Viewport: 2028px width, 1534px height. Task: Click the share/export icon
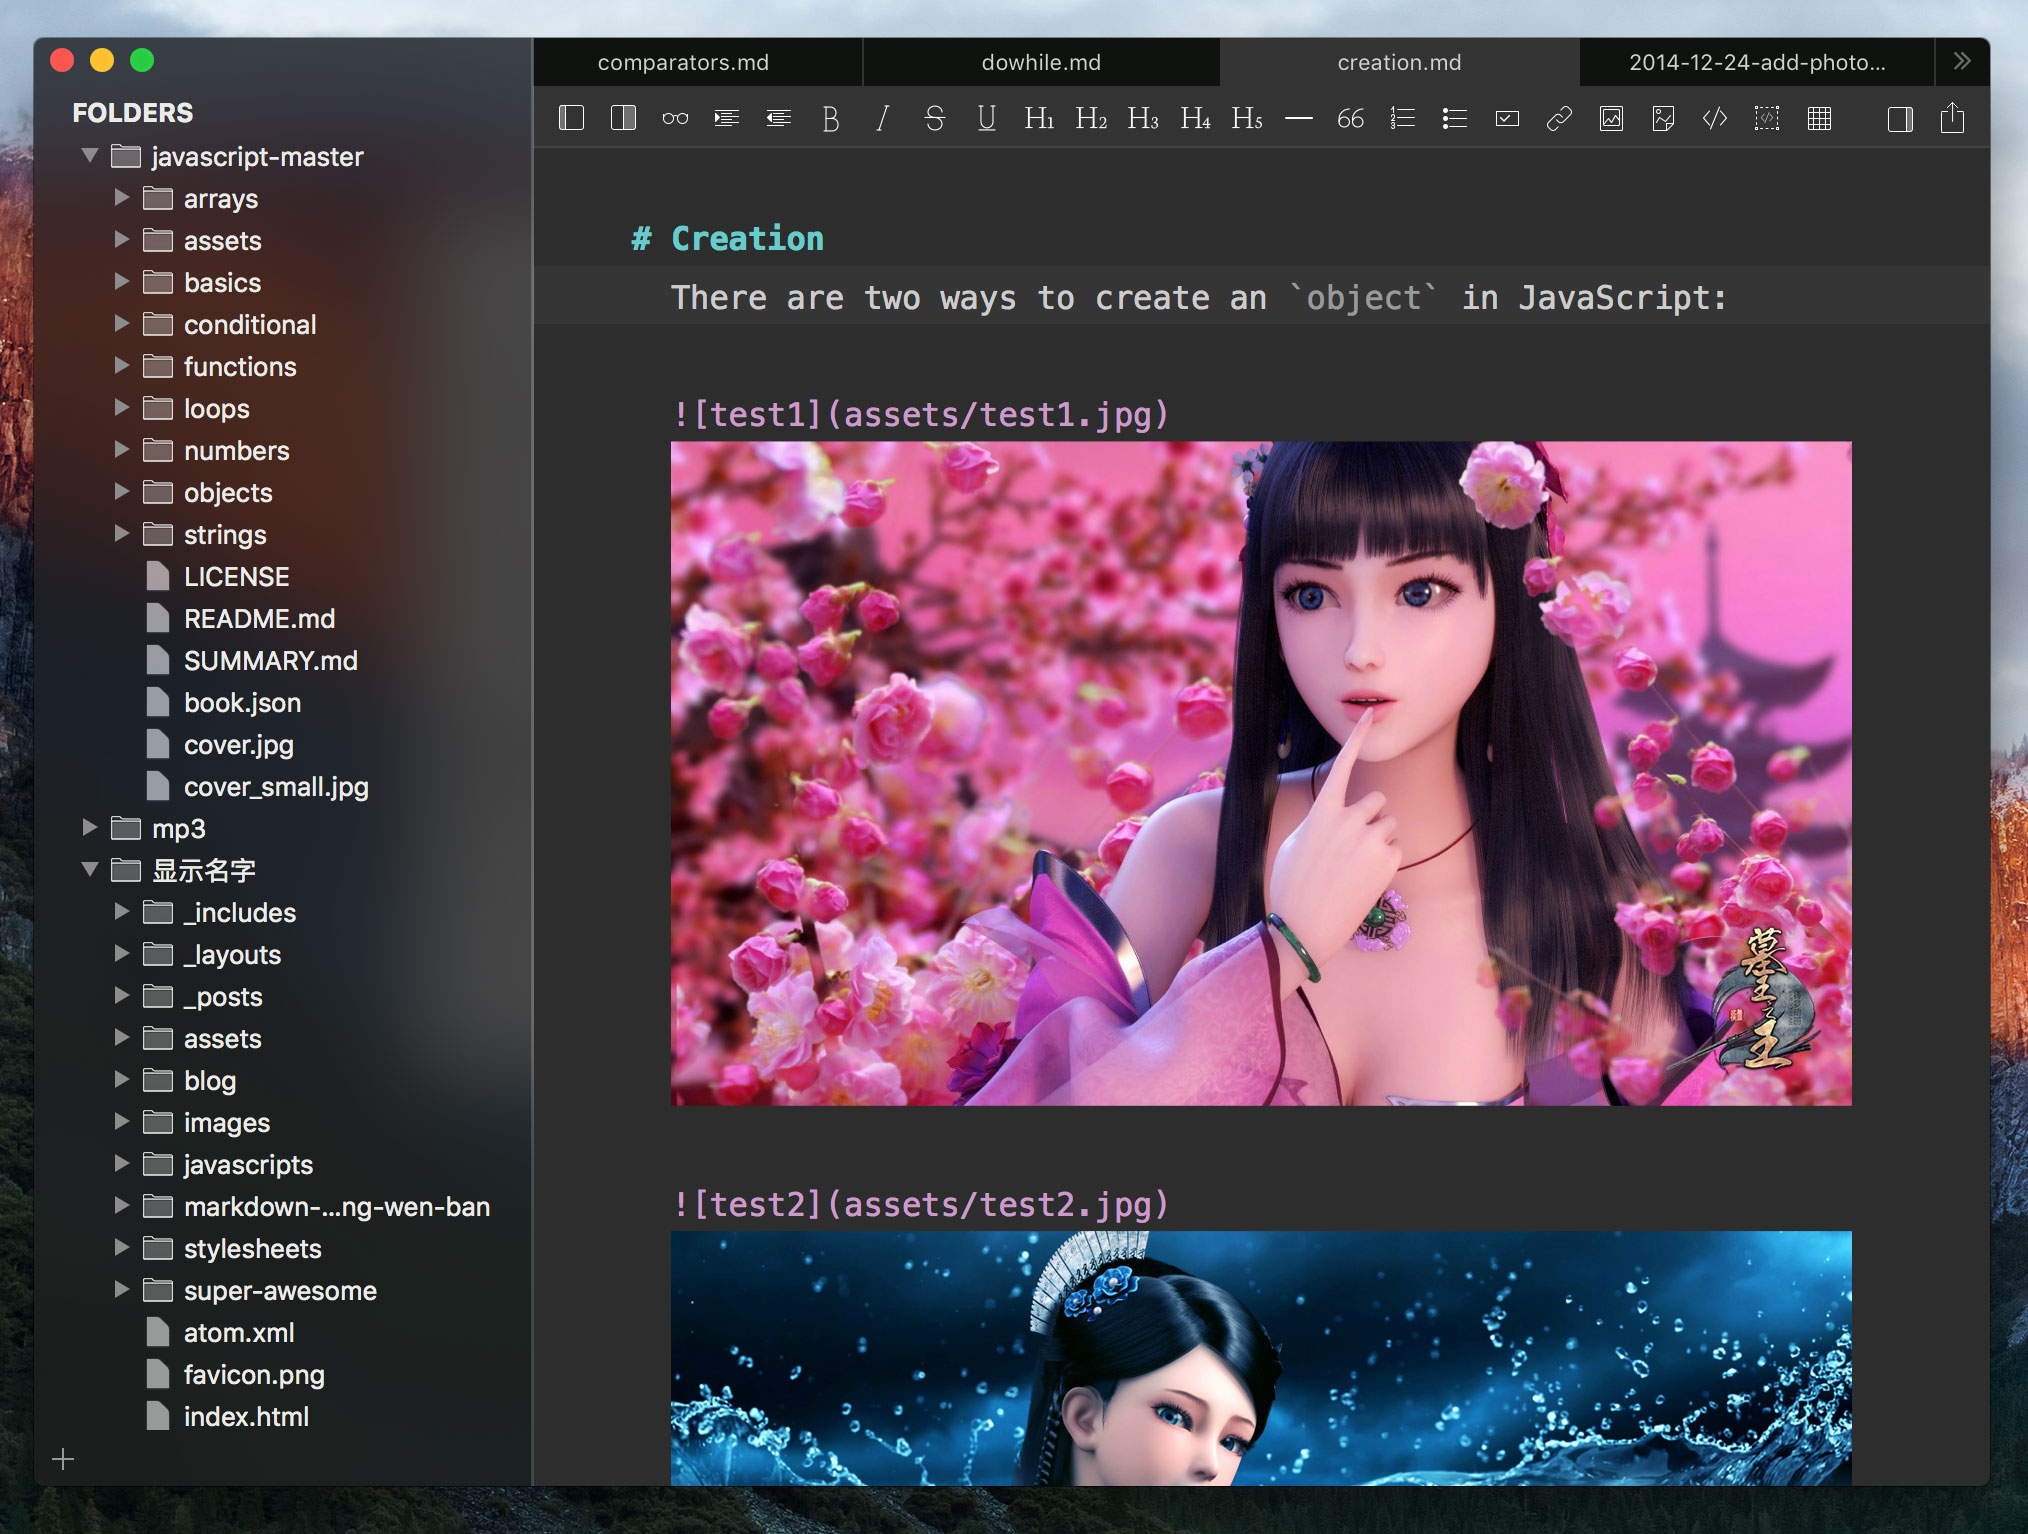pos(1951,119)
